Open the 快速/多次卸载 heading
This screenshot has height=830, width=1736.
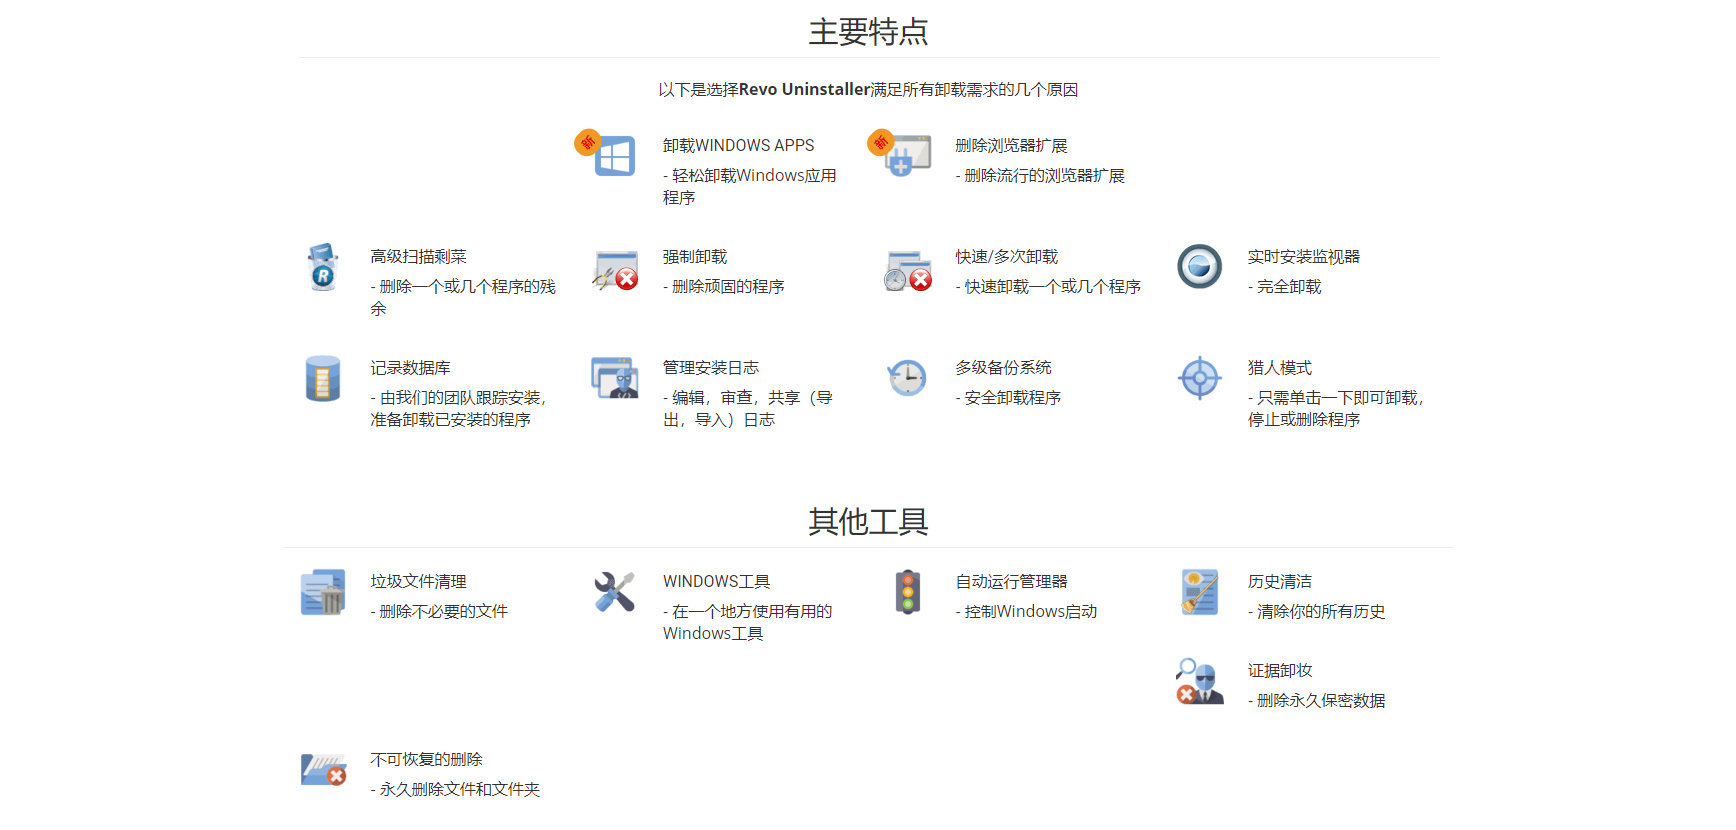click(x=1006, y=257)
